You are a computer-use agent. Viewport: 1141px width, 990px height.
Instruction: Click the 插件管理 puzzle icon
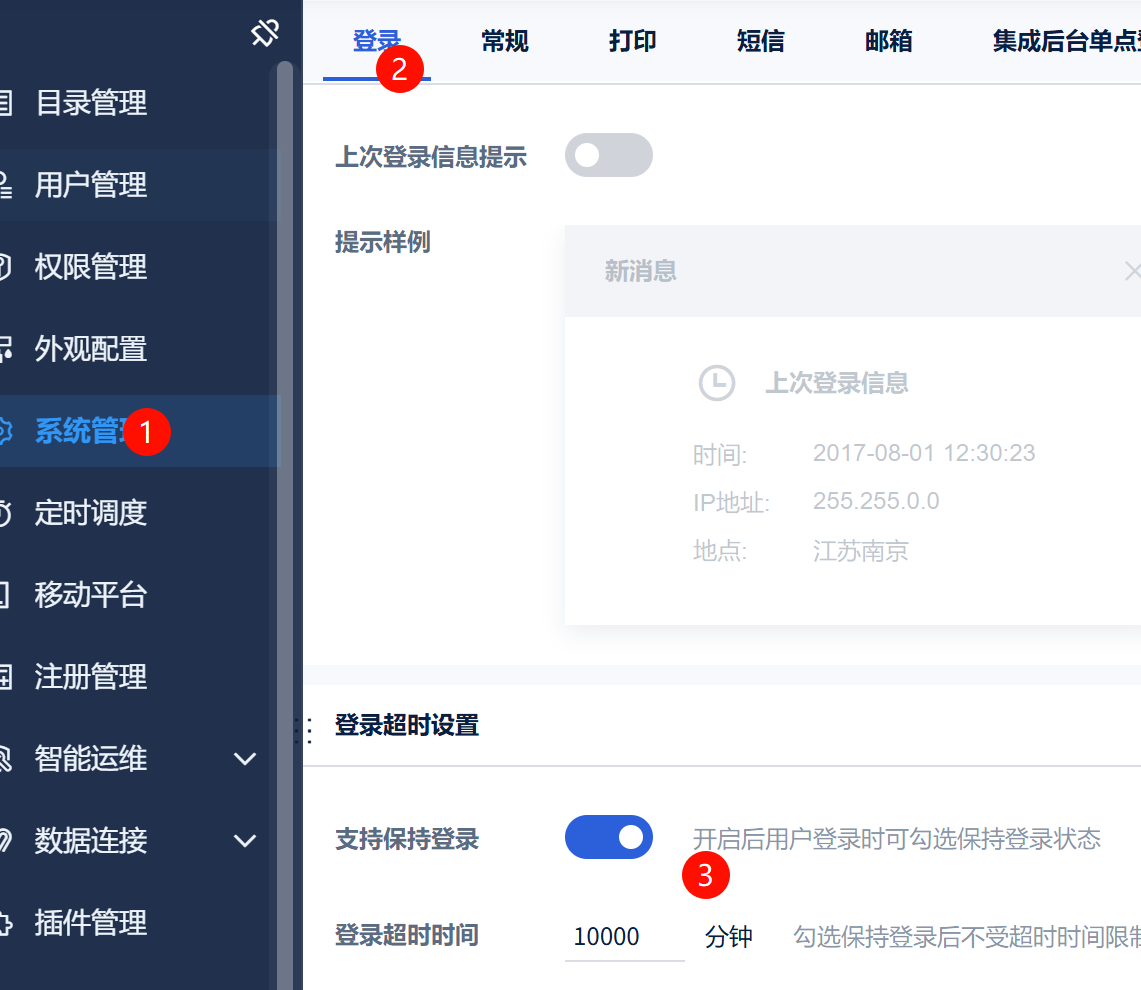point(5,923)
